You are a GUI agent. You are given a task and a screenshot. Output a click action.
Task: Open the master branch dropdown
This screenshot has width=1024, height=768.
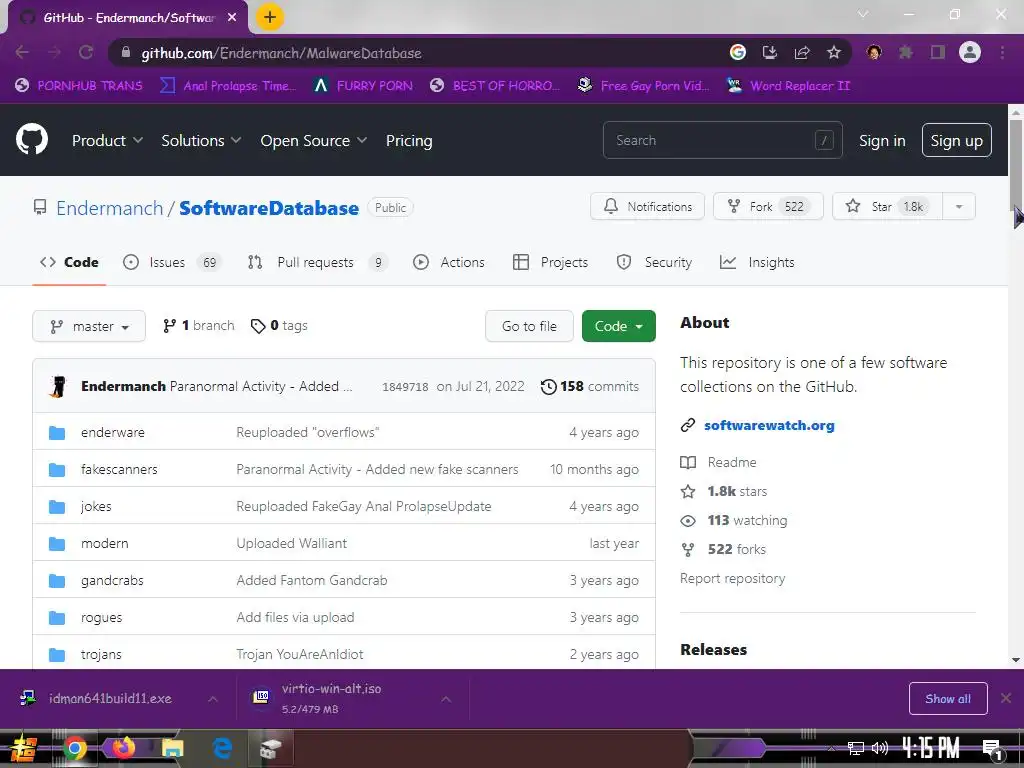[89, 326]
